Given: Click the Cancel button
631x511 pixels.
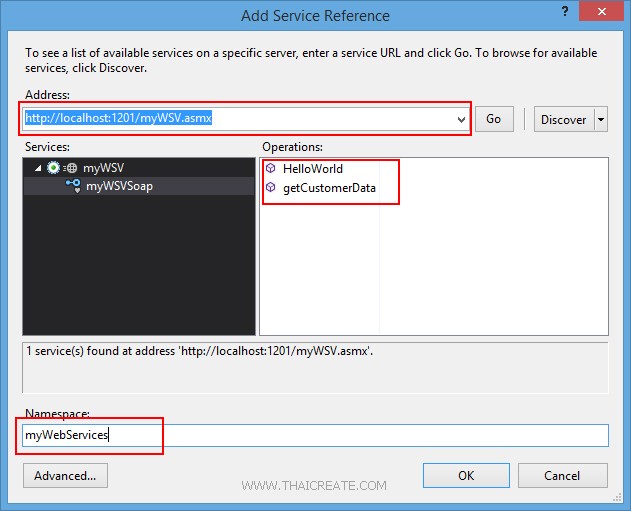Looking at the screenshot, I should click(564, 475).
